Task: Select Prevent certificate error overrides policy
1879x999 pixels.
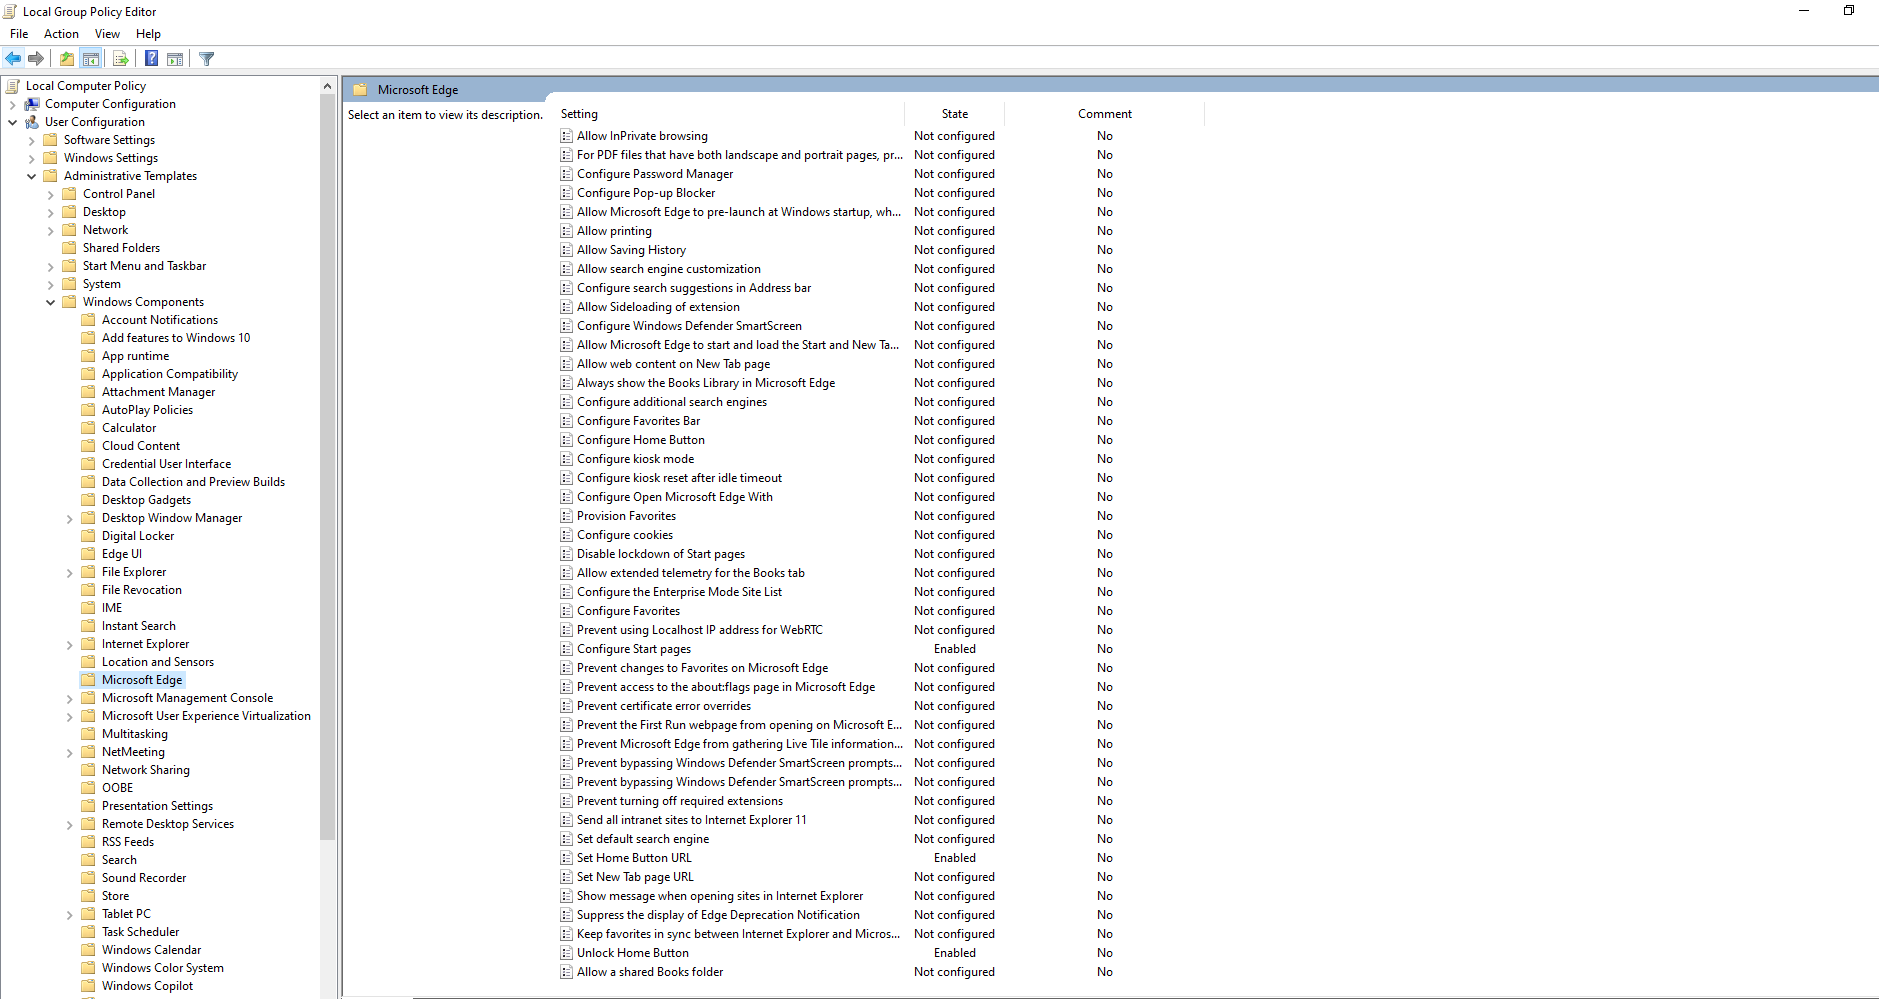Action: pyautogui.click(x=664, y=706)
